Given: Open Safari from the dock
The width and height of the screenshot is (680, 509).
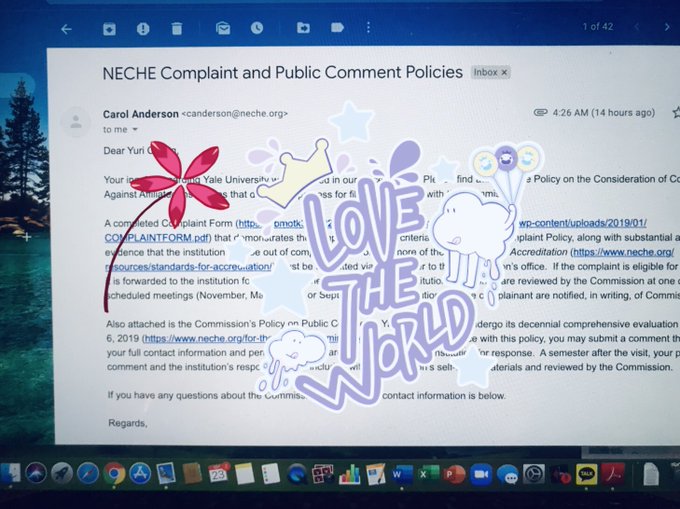Looking at the screenshot, I should 88,473.
